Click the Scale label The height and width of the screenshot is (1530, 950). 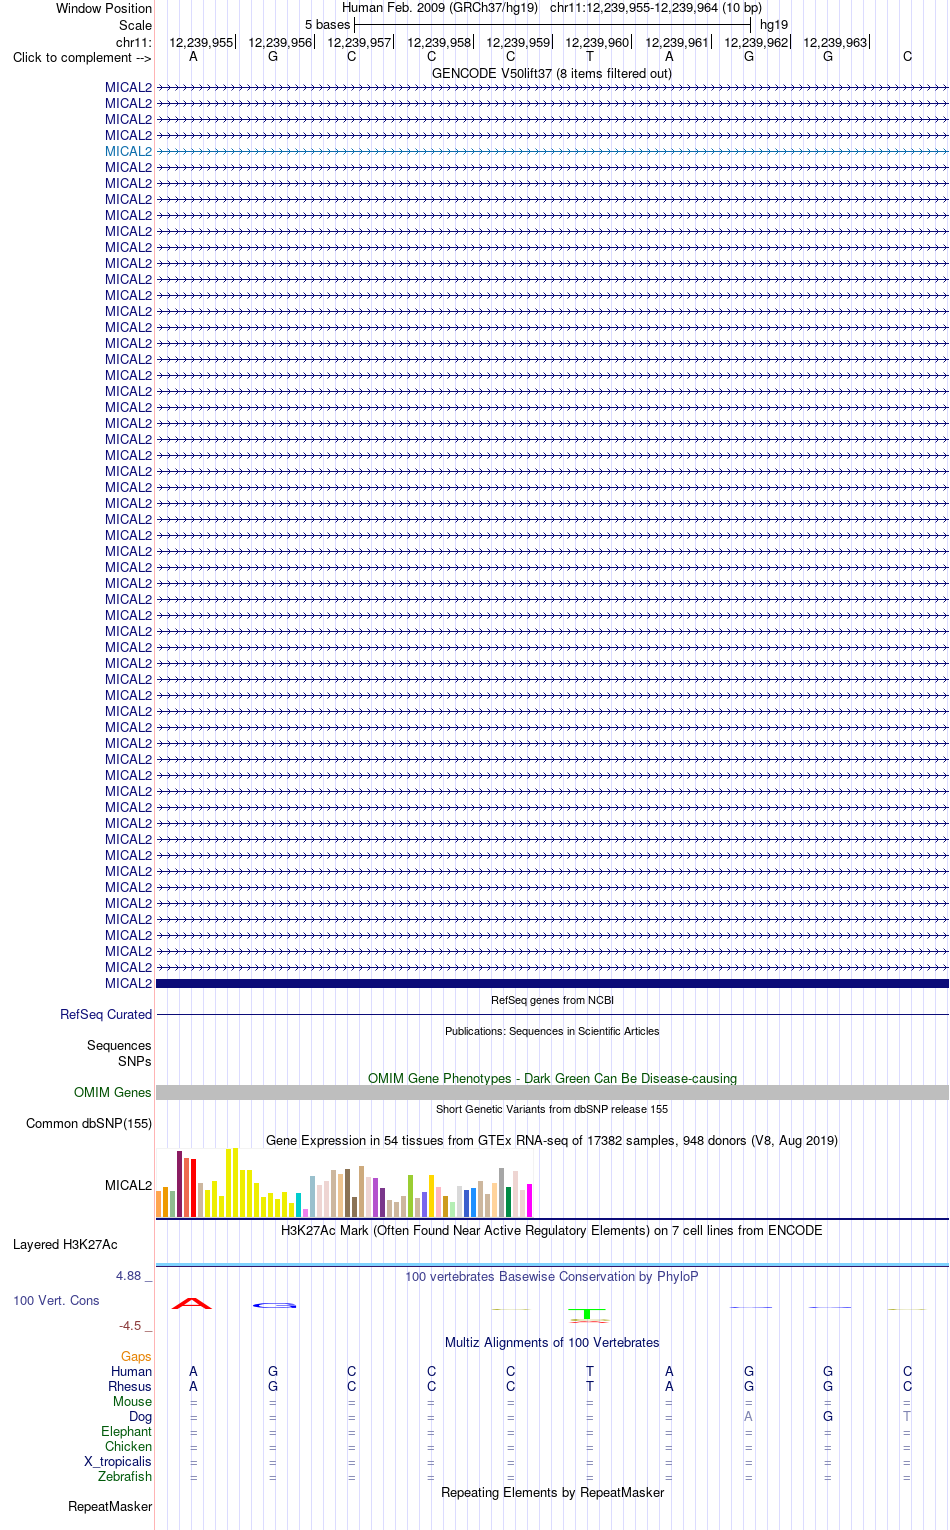coord(136,25)
